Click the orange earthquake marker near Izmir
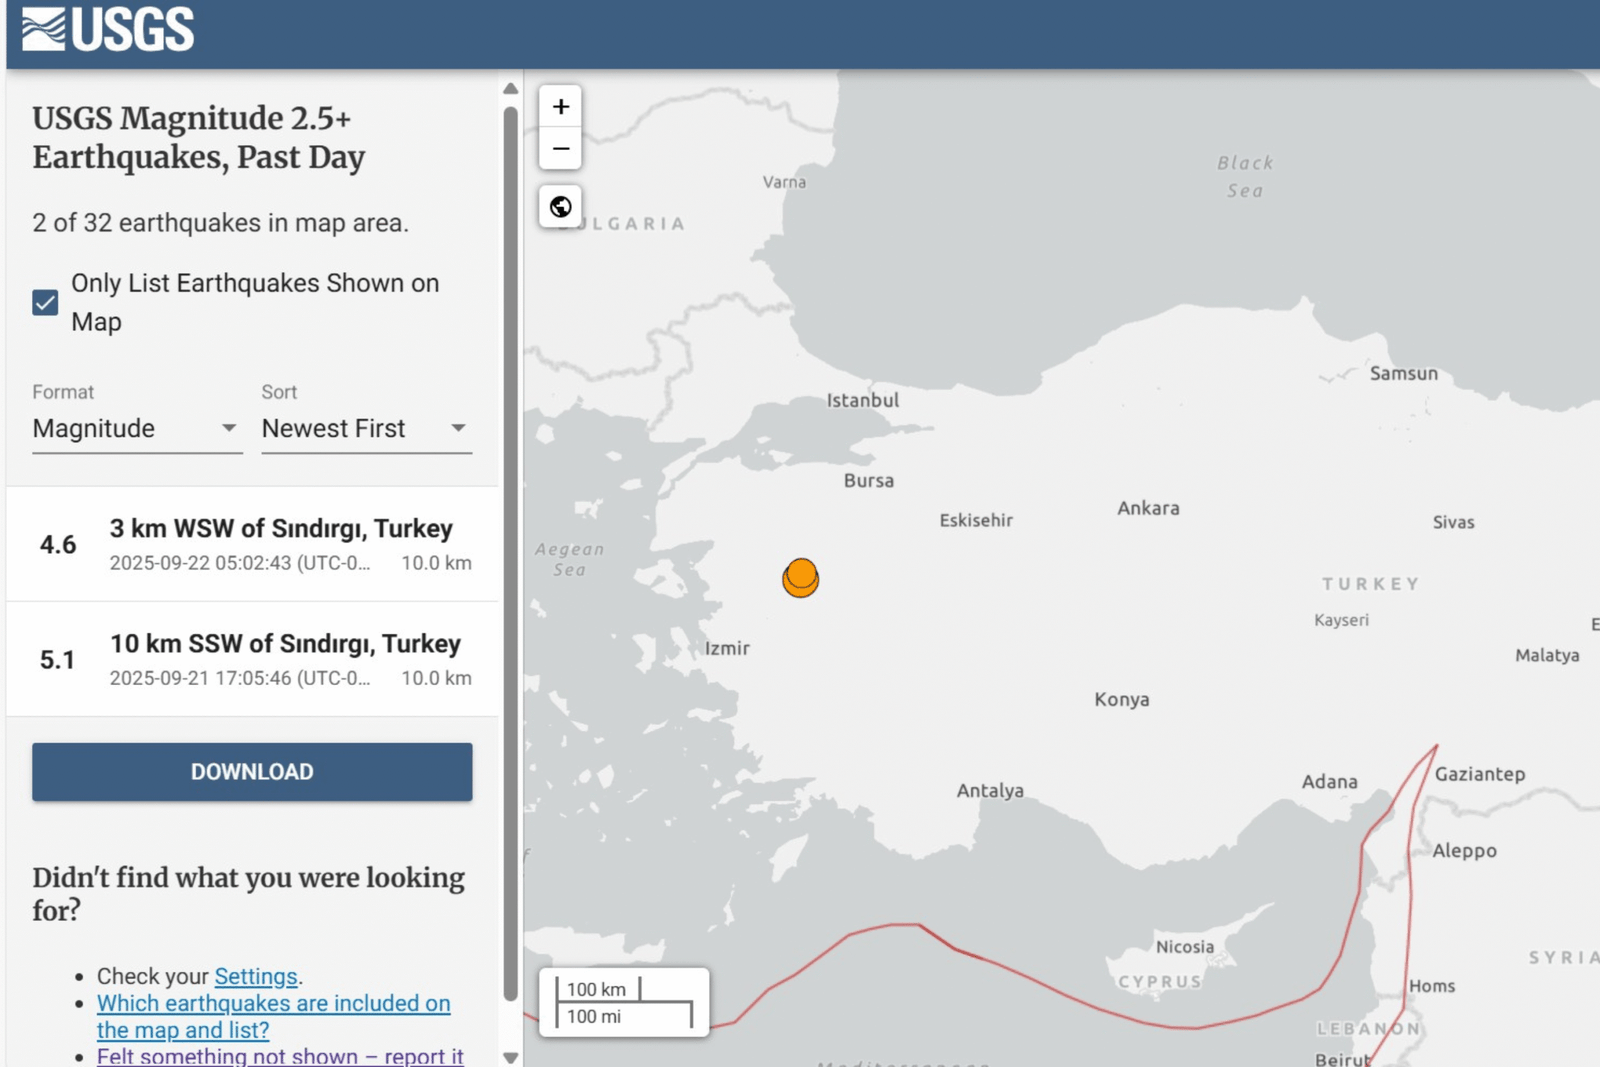The image size is (1600, 1067). [x=800, y=578]
